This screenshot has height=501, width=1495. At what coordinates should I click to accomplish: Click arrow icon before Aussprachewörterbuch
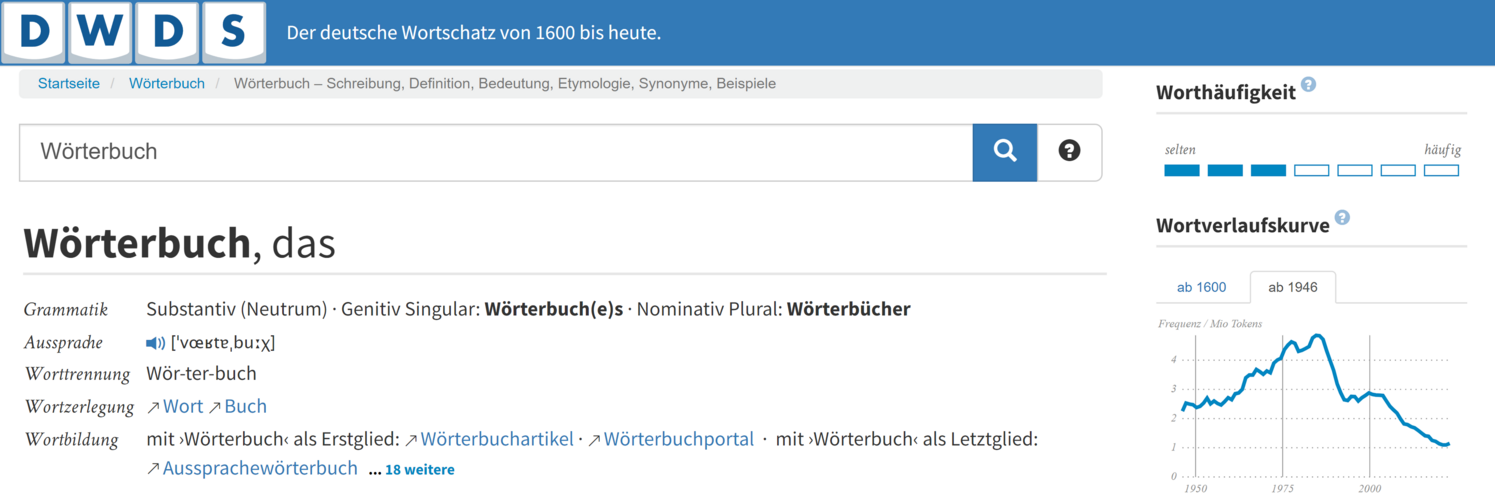[153, 469]
